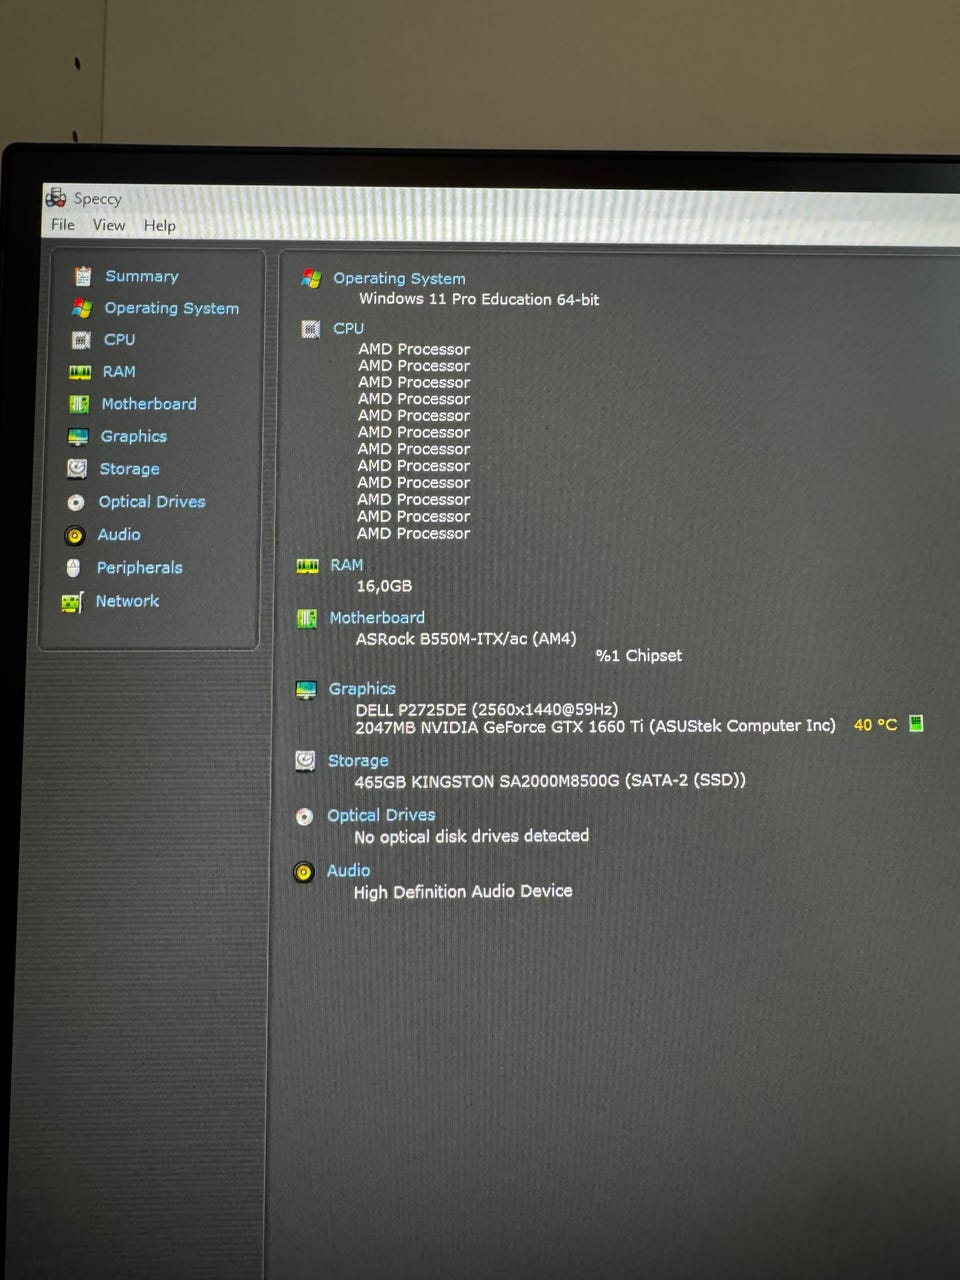
Task: Open Optical Drives page from sidebar
Action: (152, 502)
